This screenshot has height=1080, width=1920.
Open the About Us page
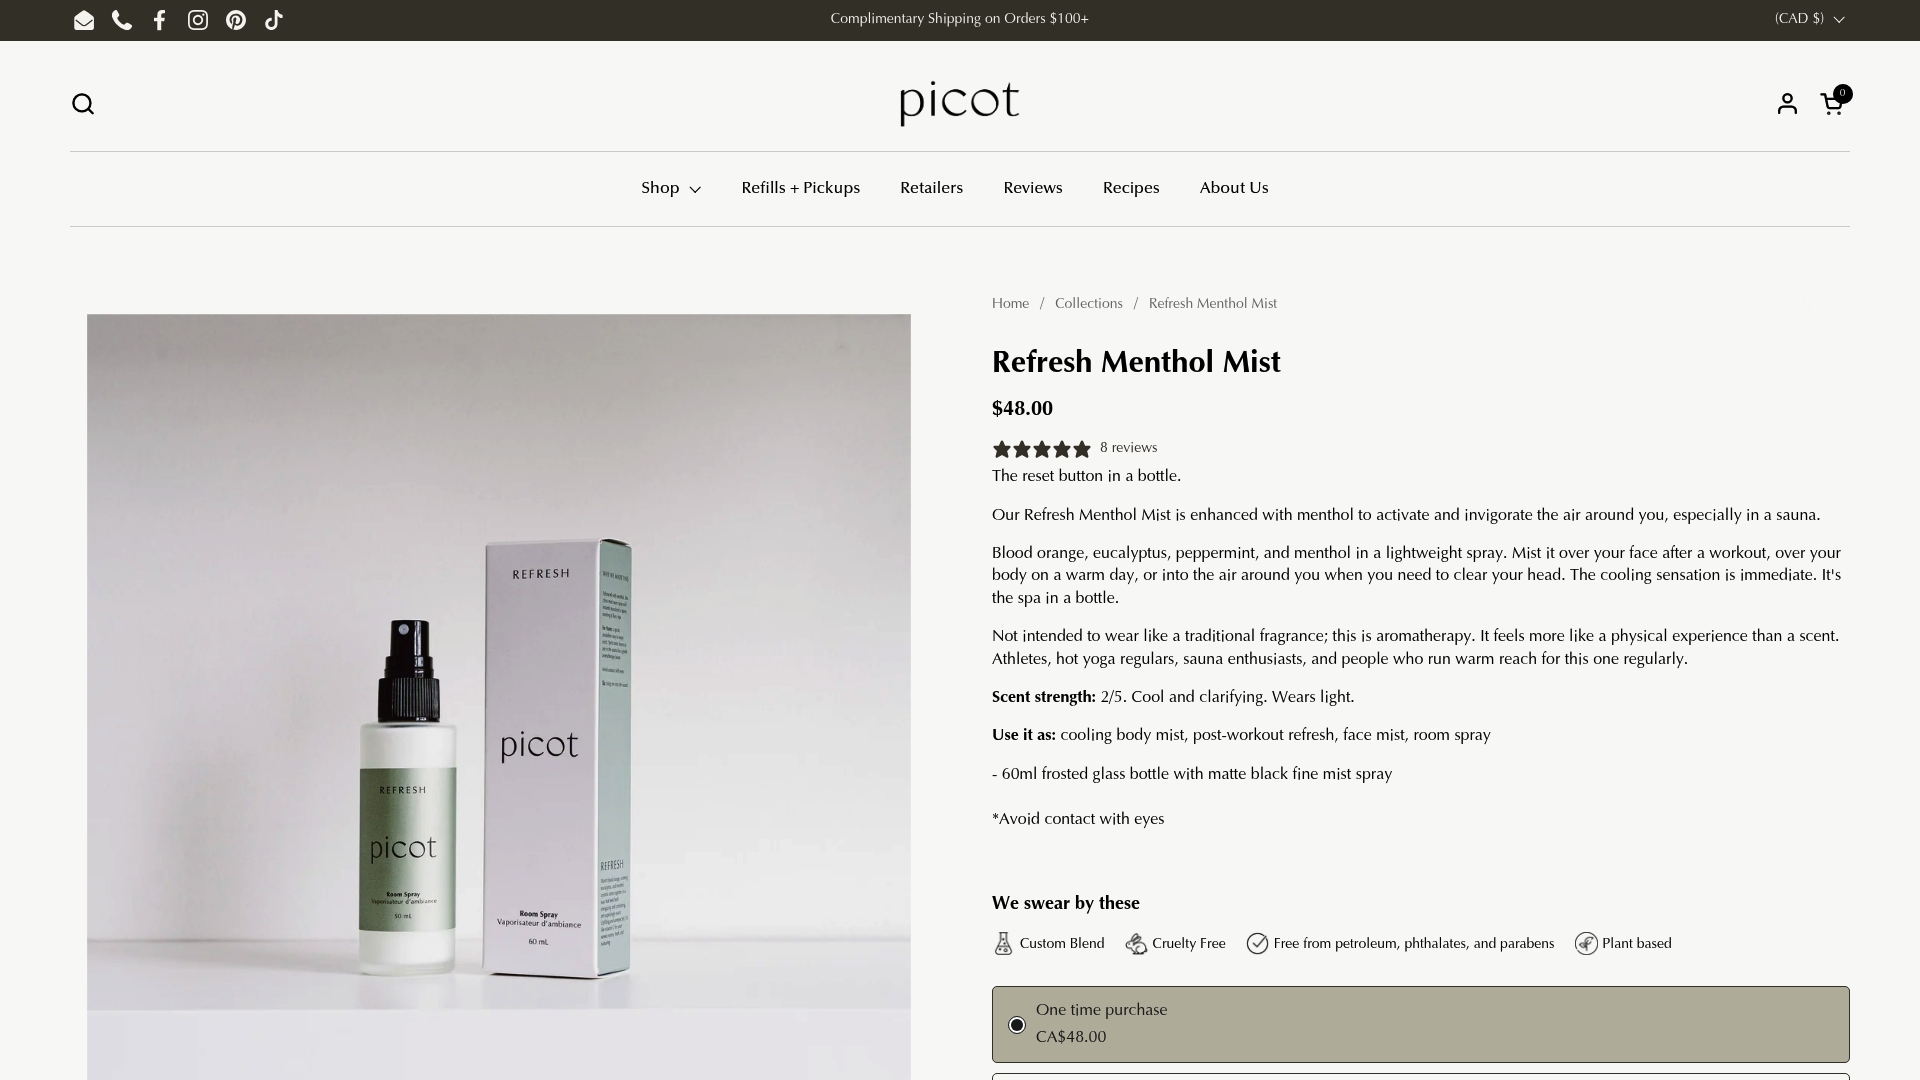pos(1234,188)
